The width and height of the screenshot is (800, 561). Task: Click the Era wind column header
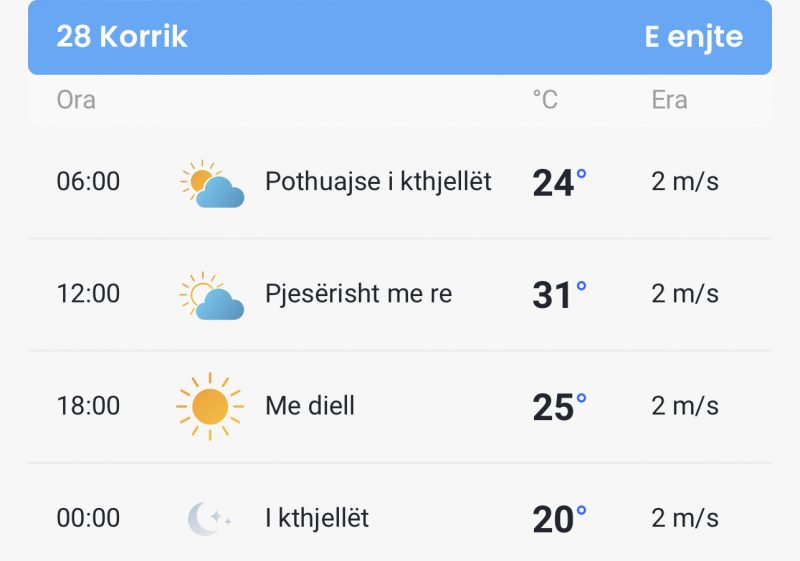click(x=669, y=99)
